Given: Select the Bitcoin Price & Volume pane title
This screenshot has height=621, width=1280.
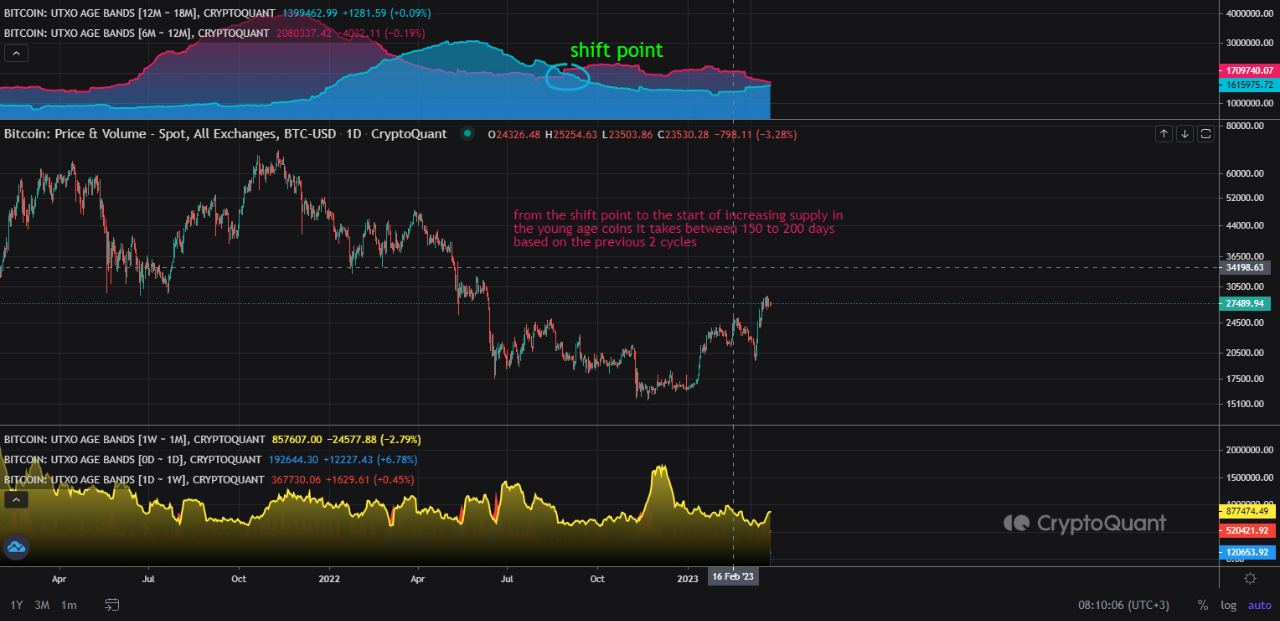Looking at the screenshot, I should click(x=225, y=133).
